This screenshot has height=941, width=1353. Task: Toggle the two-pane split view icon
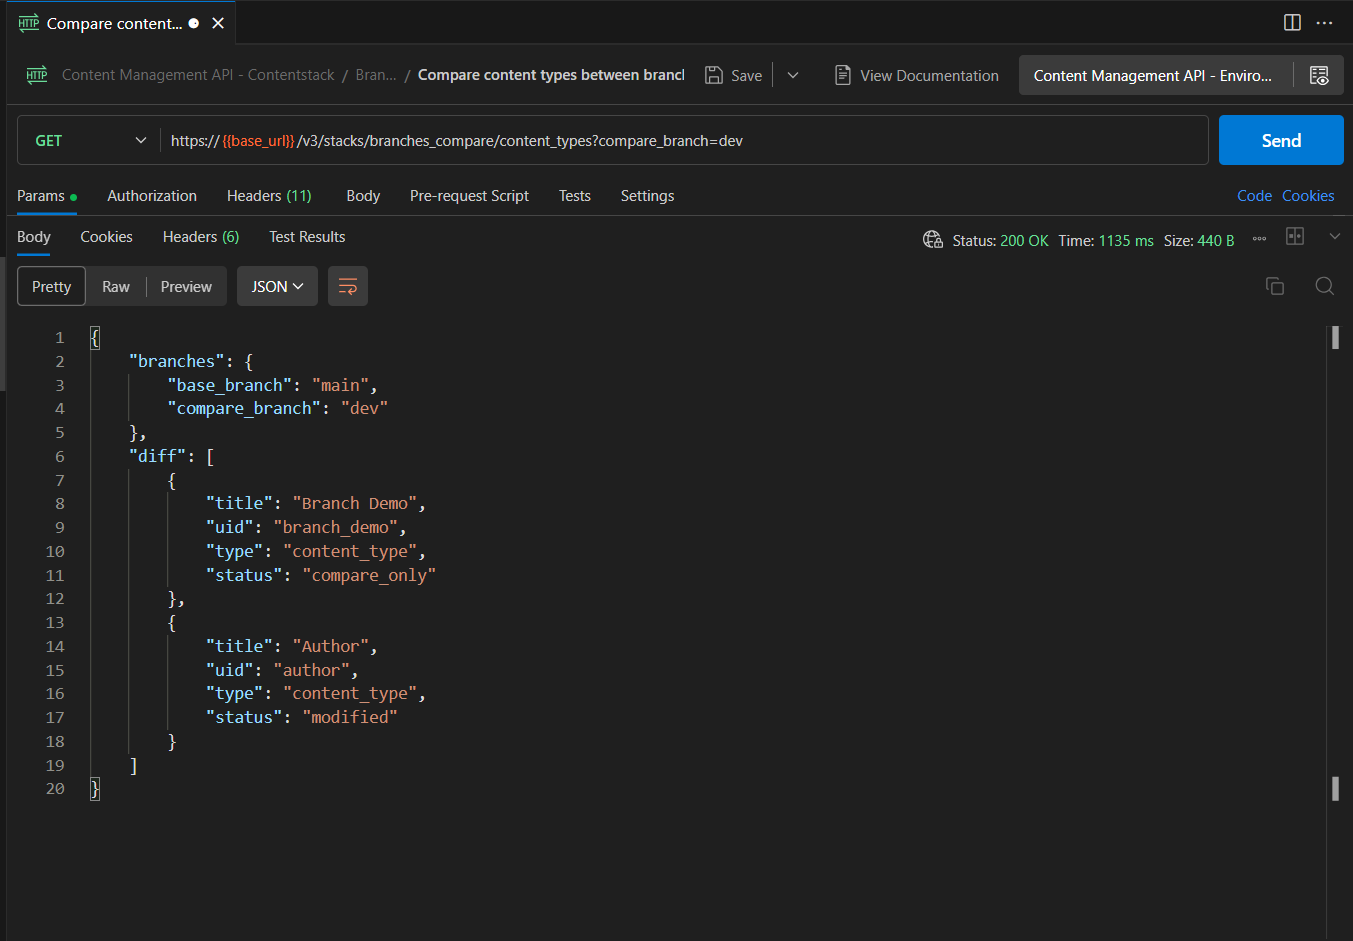tap(1292, 22)
